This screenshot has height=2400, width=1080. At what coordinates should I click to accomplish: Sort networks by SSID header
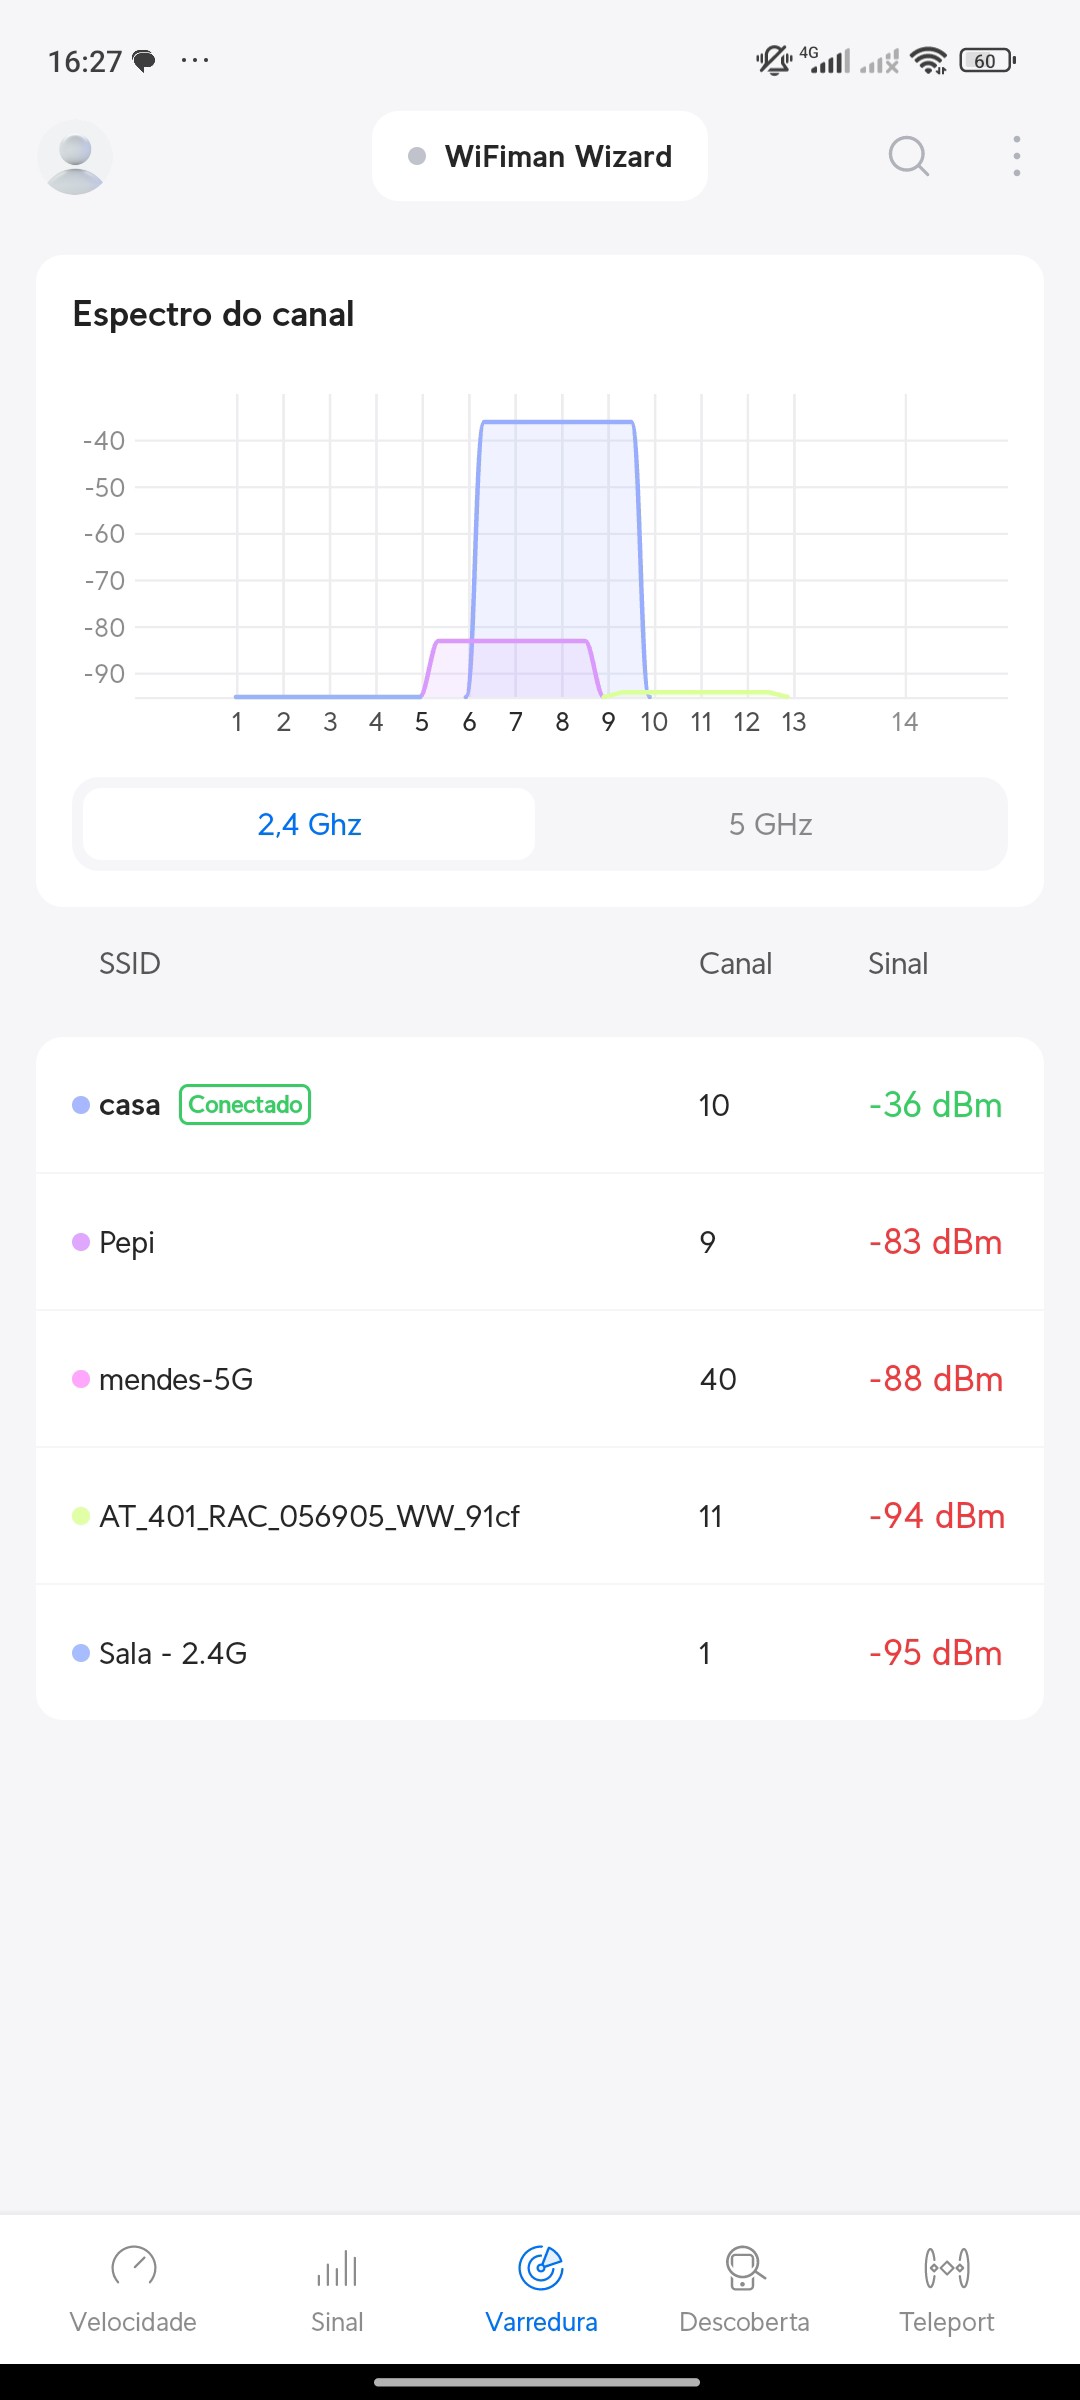click(129, 963)
